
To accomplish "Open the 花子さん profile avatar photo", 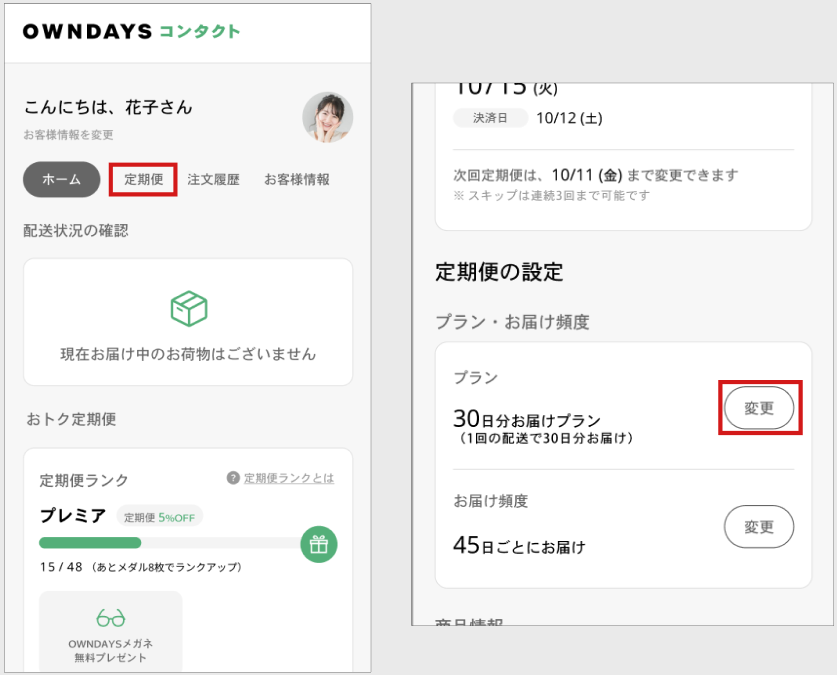I will 328,117.
